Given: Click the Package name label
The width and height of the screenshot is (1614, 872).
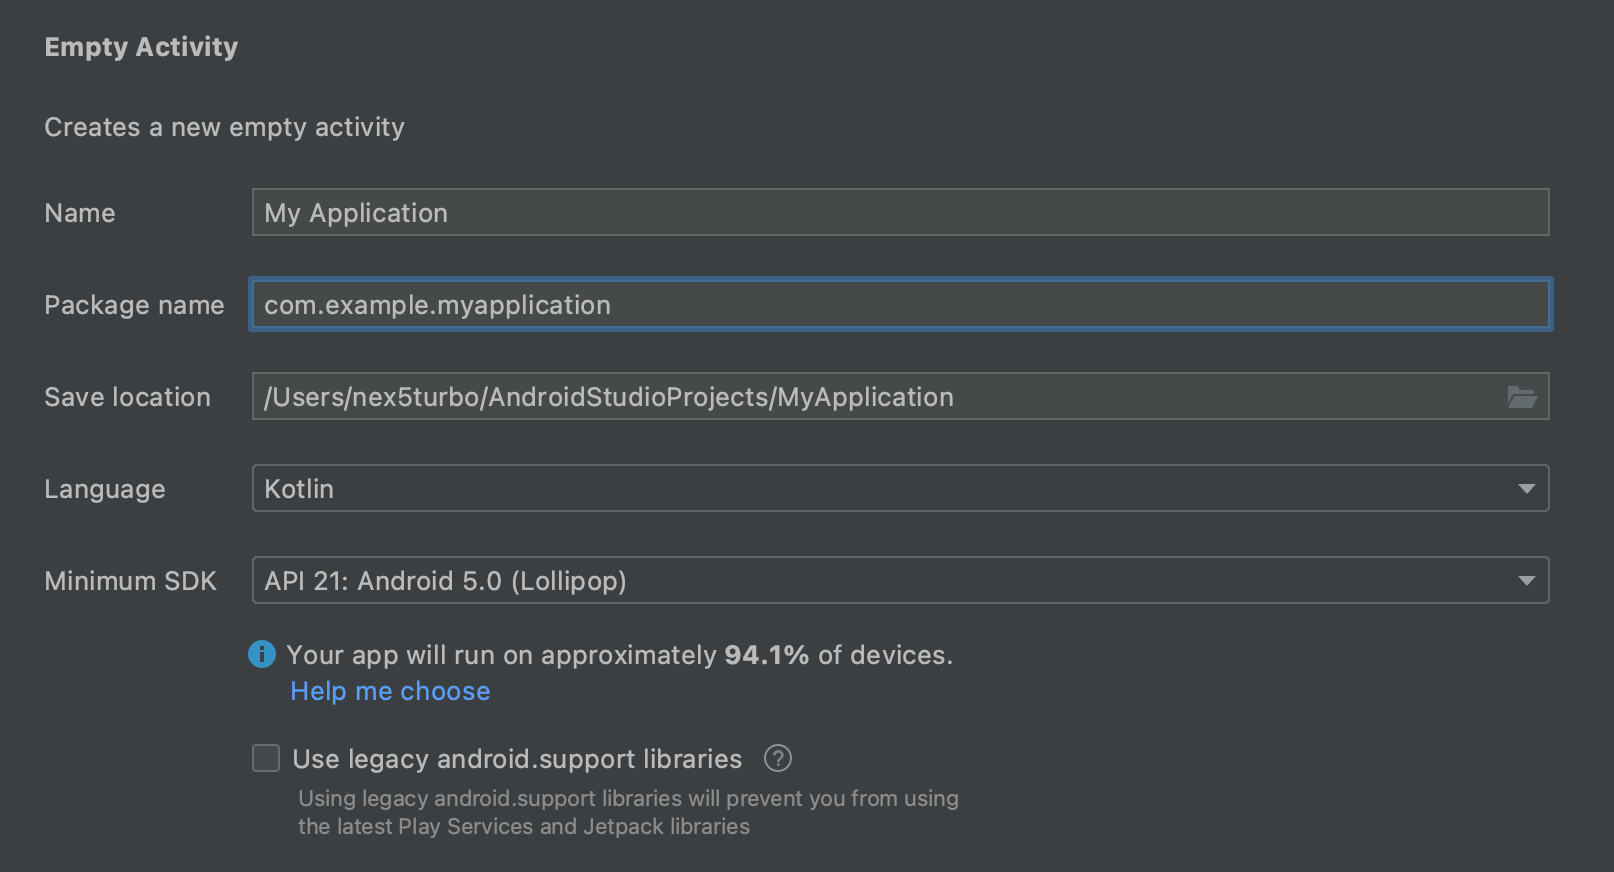Looking at the screenshot, I should click(134, 305).
